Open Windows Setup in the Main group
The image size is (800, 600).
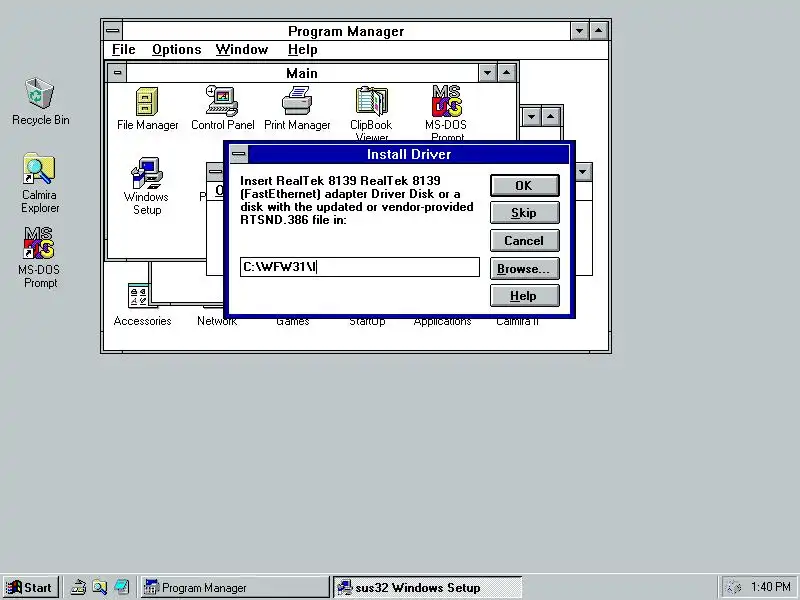coord(146,186)
